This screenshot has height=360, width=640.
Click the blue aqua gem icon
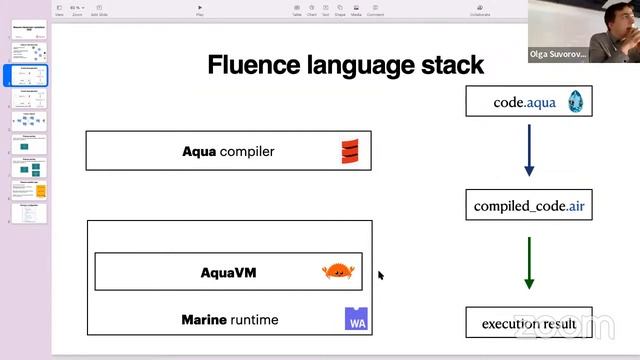[576, 102]
